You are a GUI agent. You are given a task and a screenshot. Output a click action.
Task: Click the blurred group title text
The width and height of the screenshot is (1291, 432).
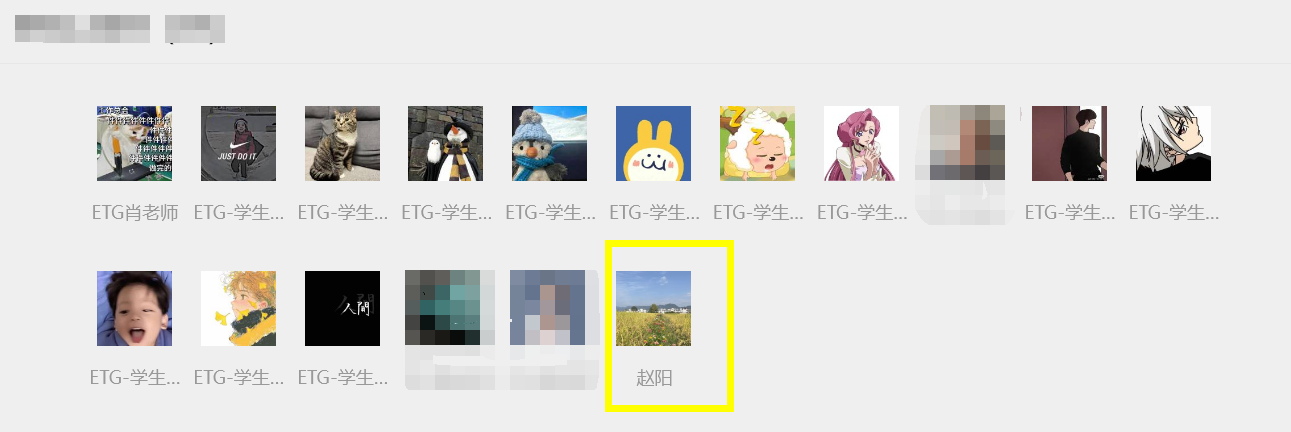pyautogui.click(x=120, y=28)
